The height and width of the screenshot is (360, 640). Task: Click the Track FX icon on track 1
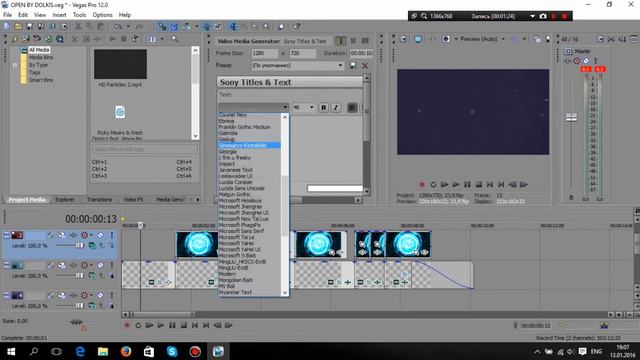tap(73, 235)
